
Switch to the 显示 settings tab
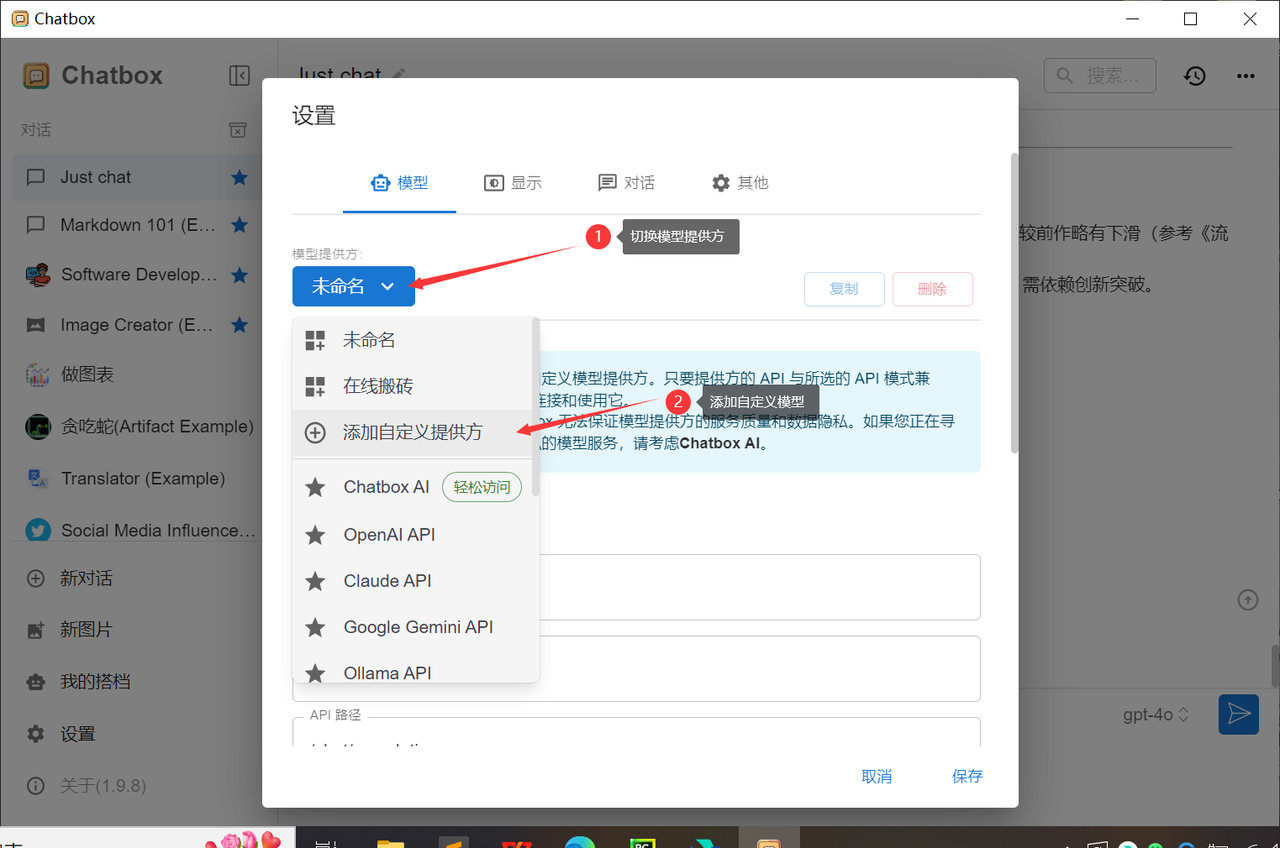coord(513,183)
